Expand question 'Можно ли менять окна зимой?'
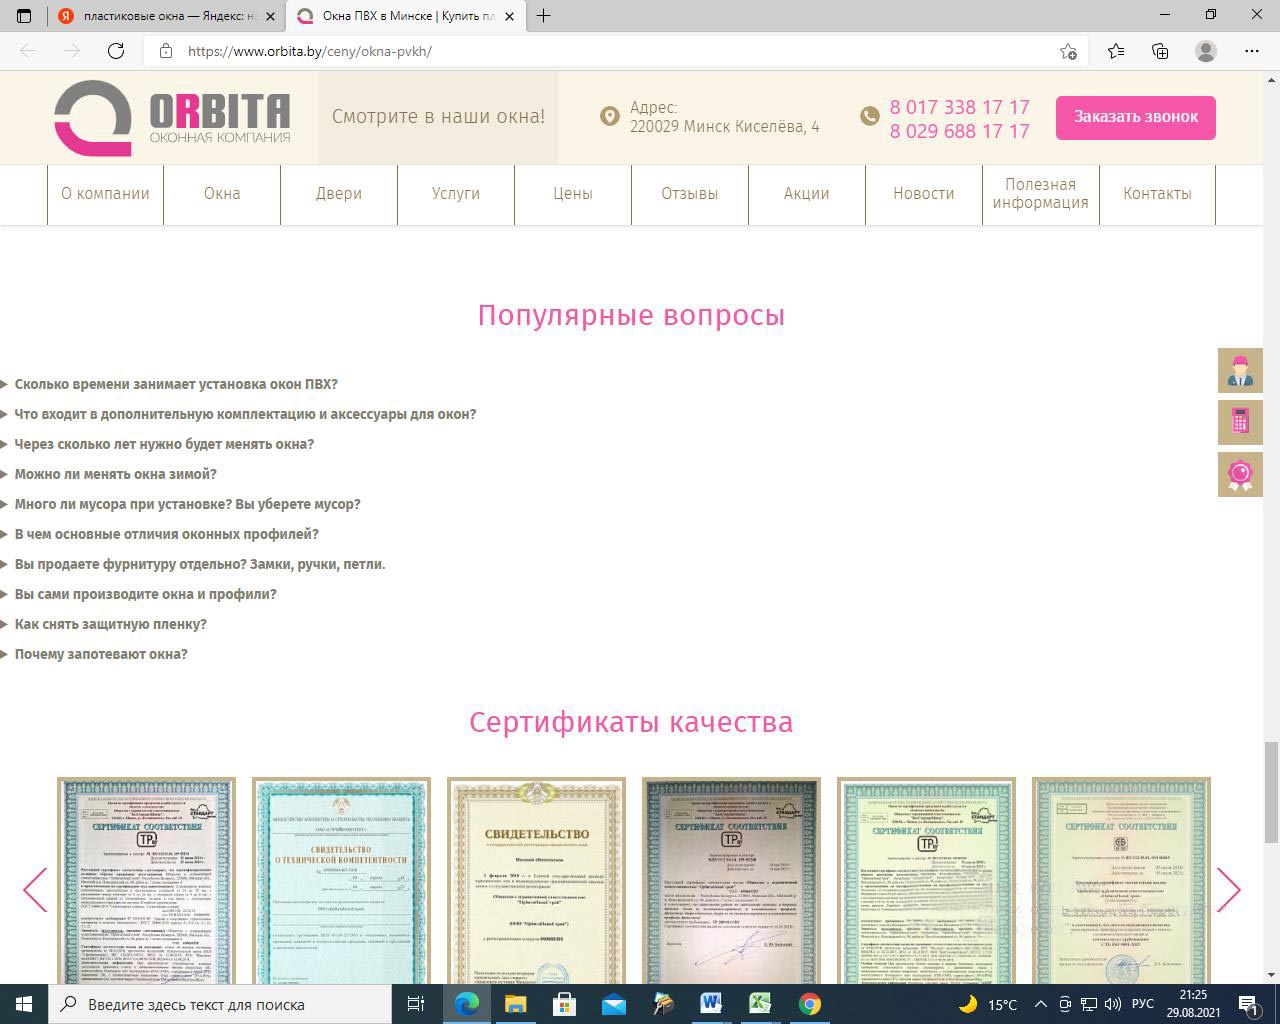Screen dimensions: 1280x1024 click(x=115, y=474)
